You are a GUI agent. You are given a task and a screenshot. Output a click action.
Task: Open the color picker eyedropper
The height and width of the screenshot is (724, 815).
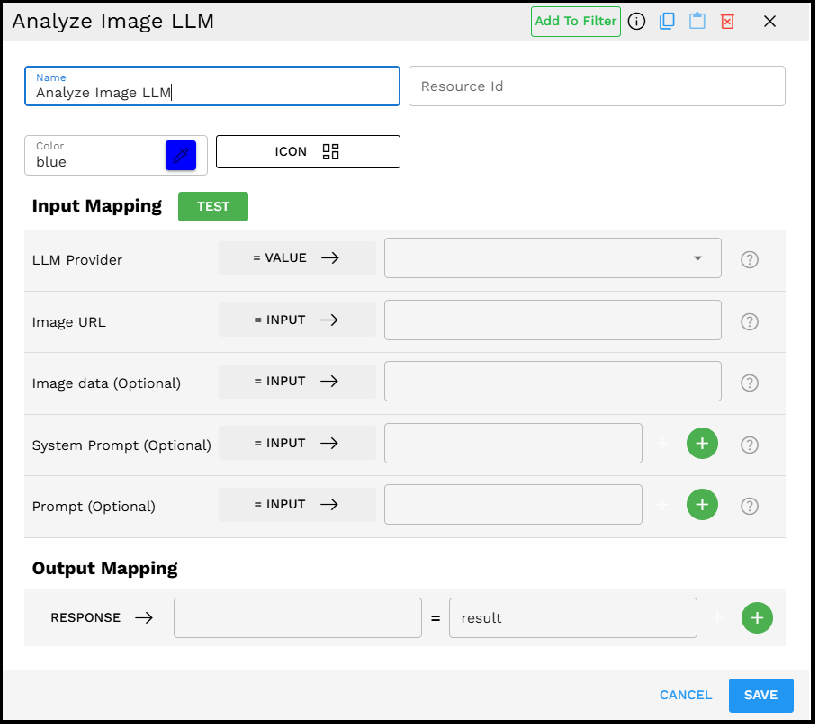click(180, 155)
